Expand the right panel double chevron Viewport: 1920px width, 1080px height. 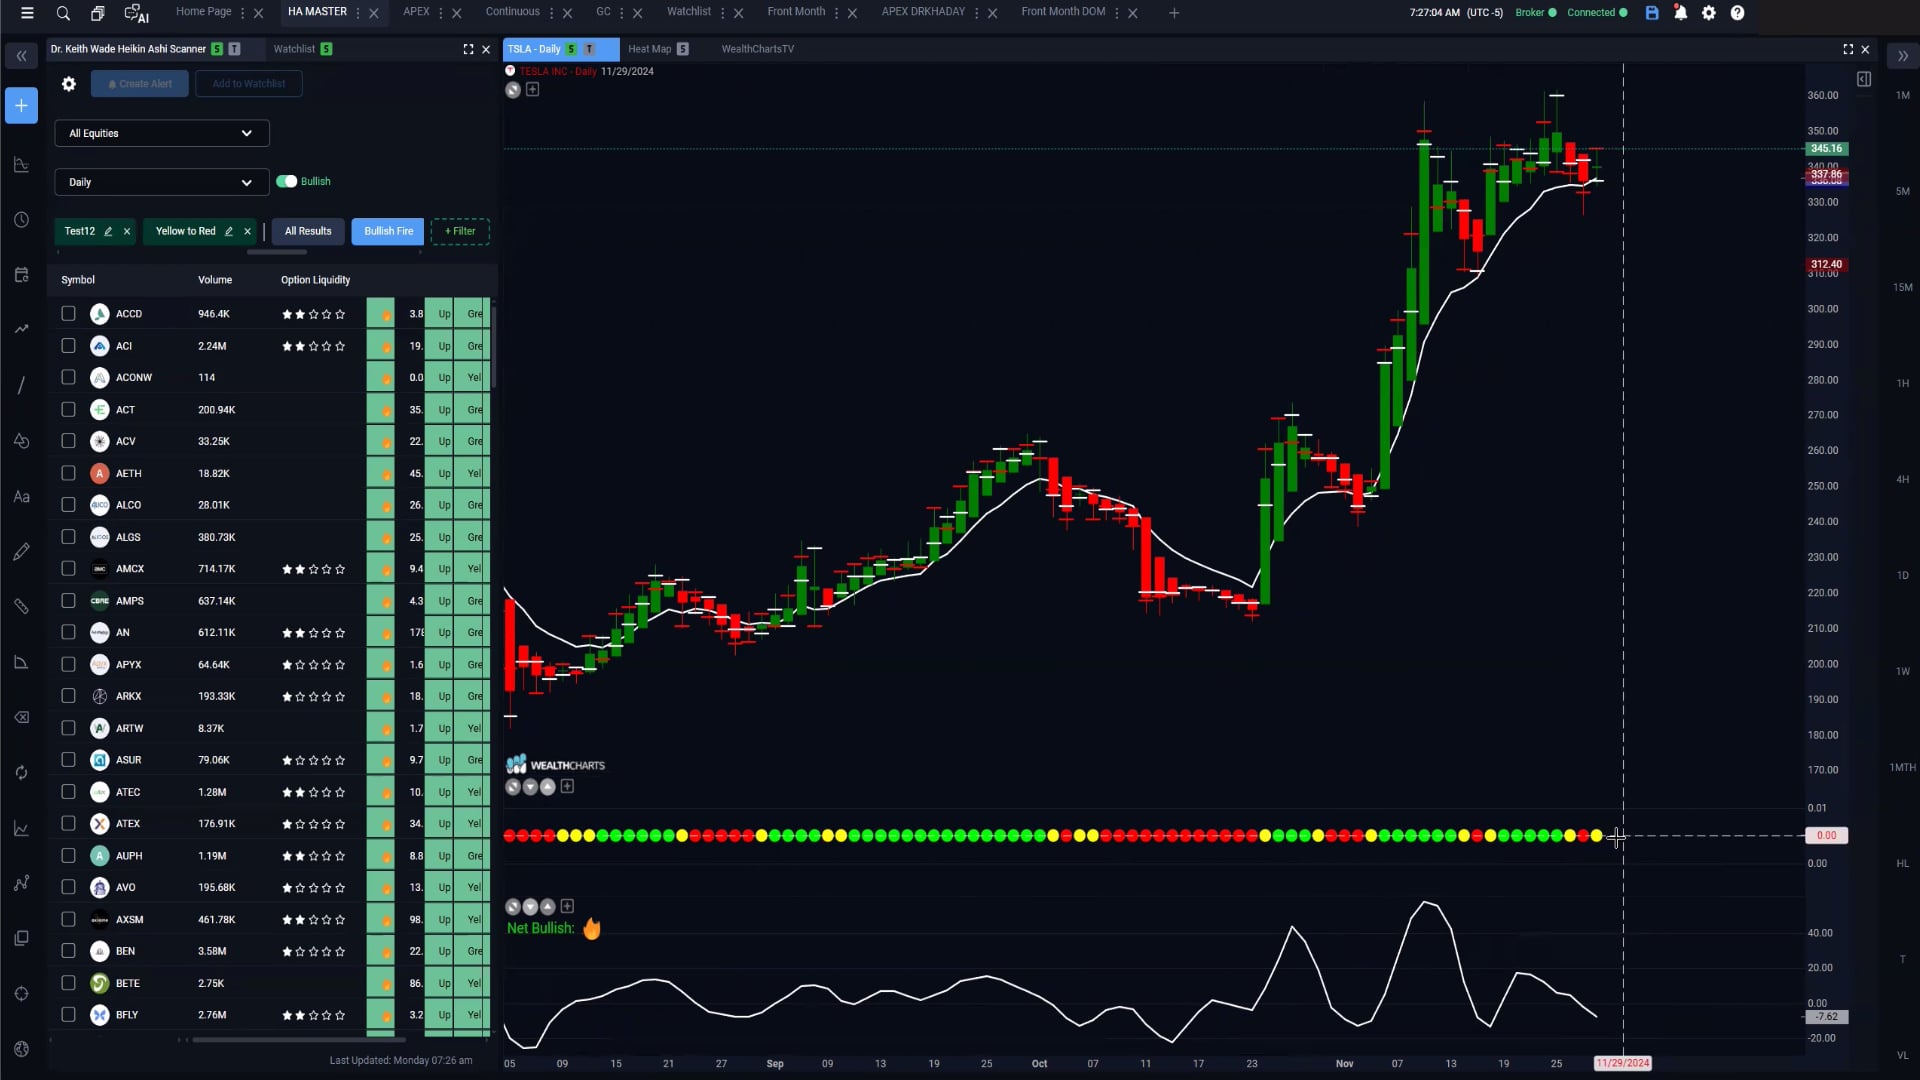(1903, 56)
